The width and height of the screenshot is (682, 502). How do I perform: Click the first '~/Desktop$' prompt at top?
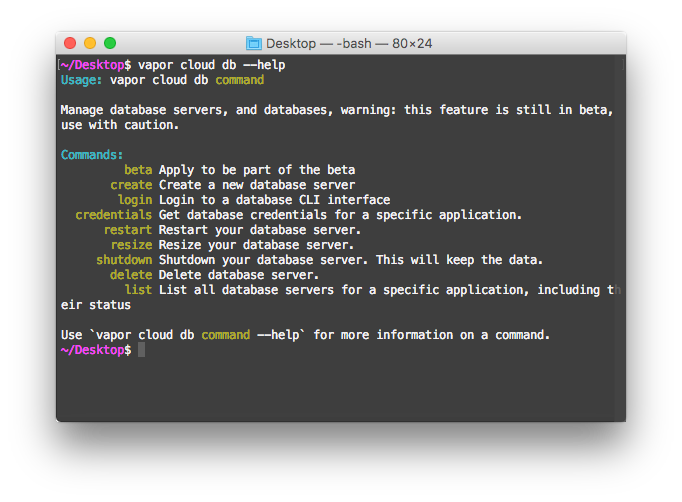point(96,65)
